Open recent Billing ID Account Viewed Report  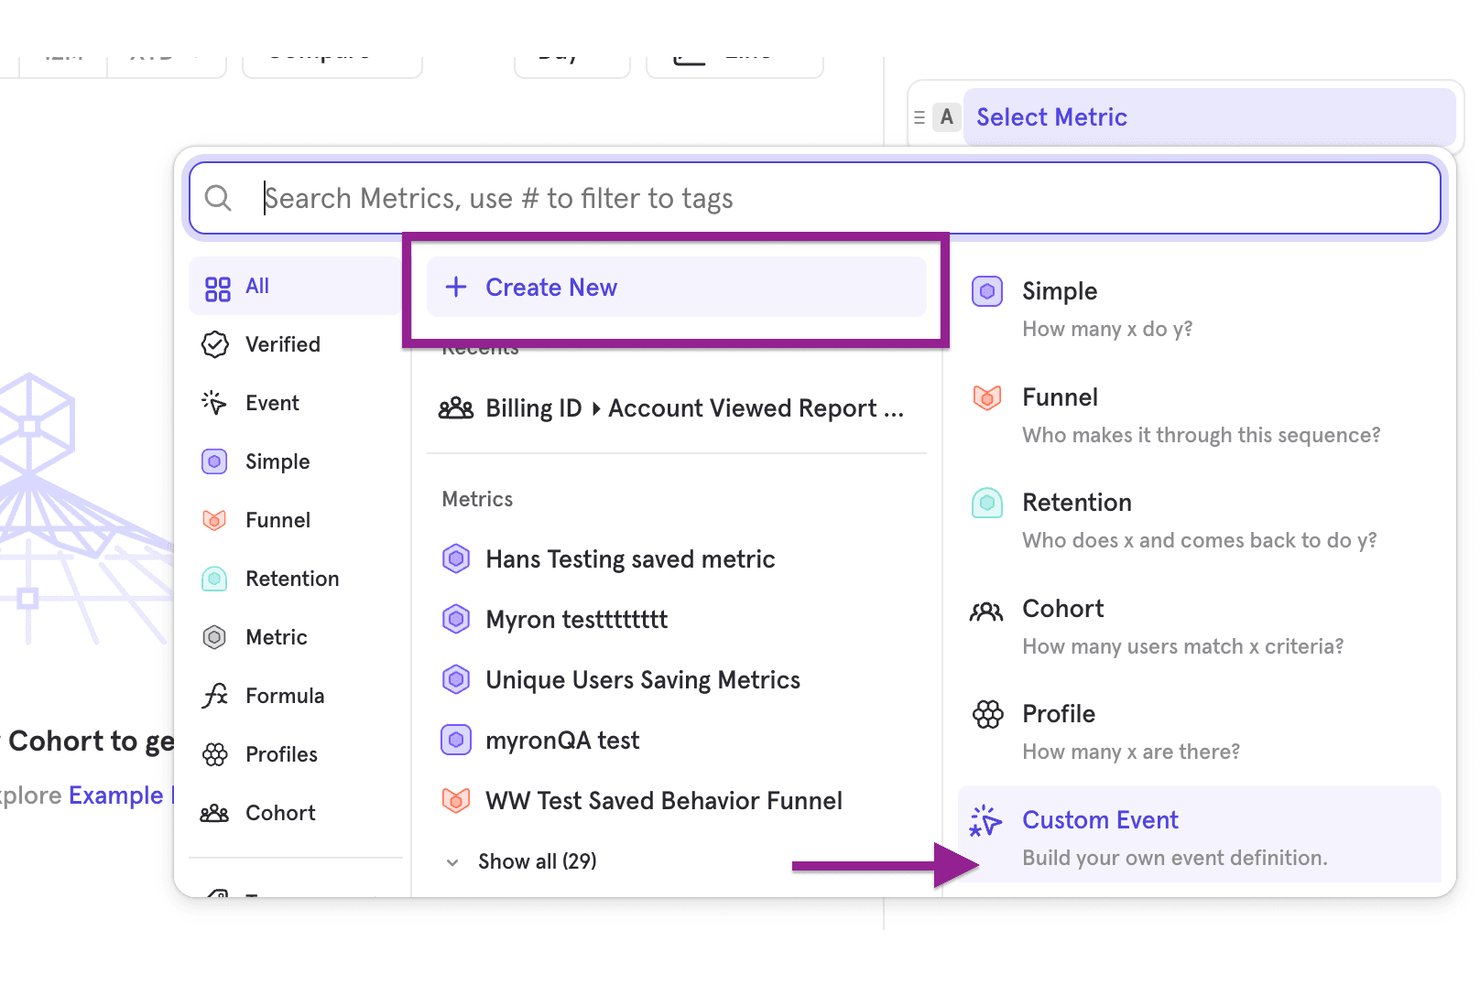[x=676, y=408]
